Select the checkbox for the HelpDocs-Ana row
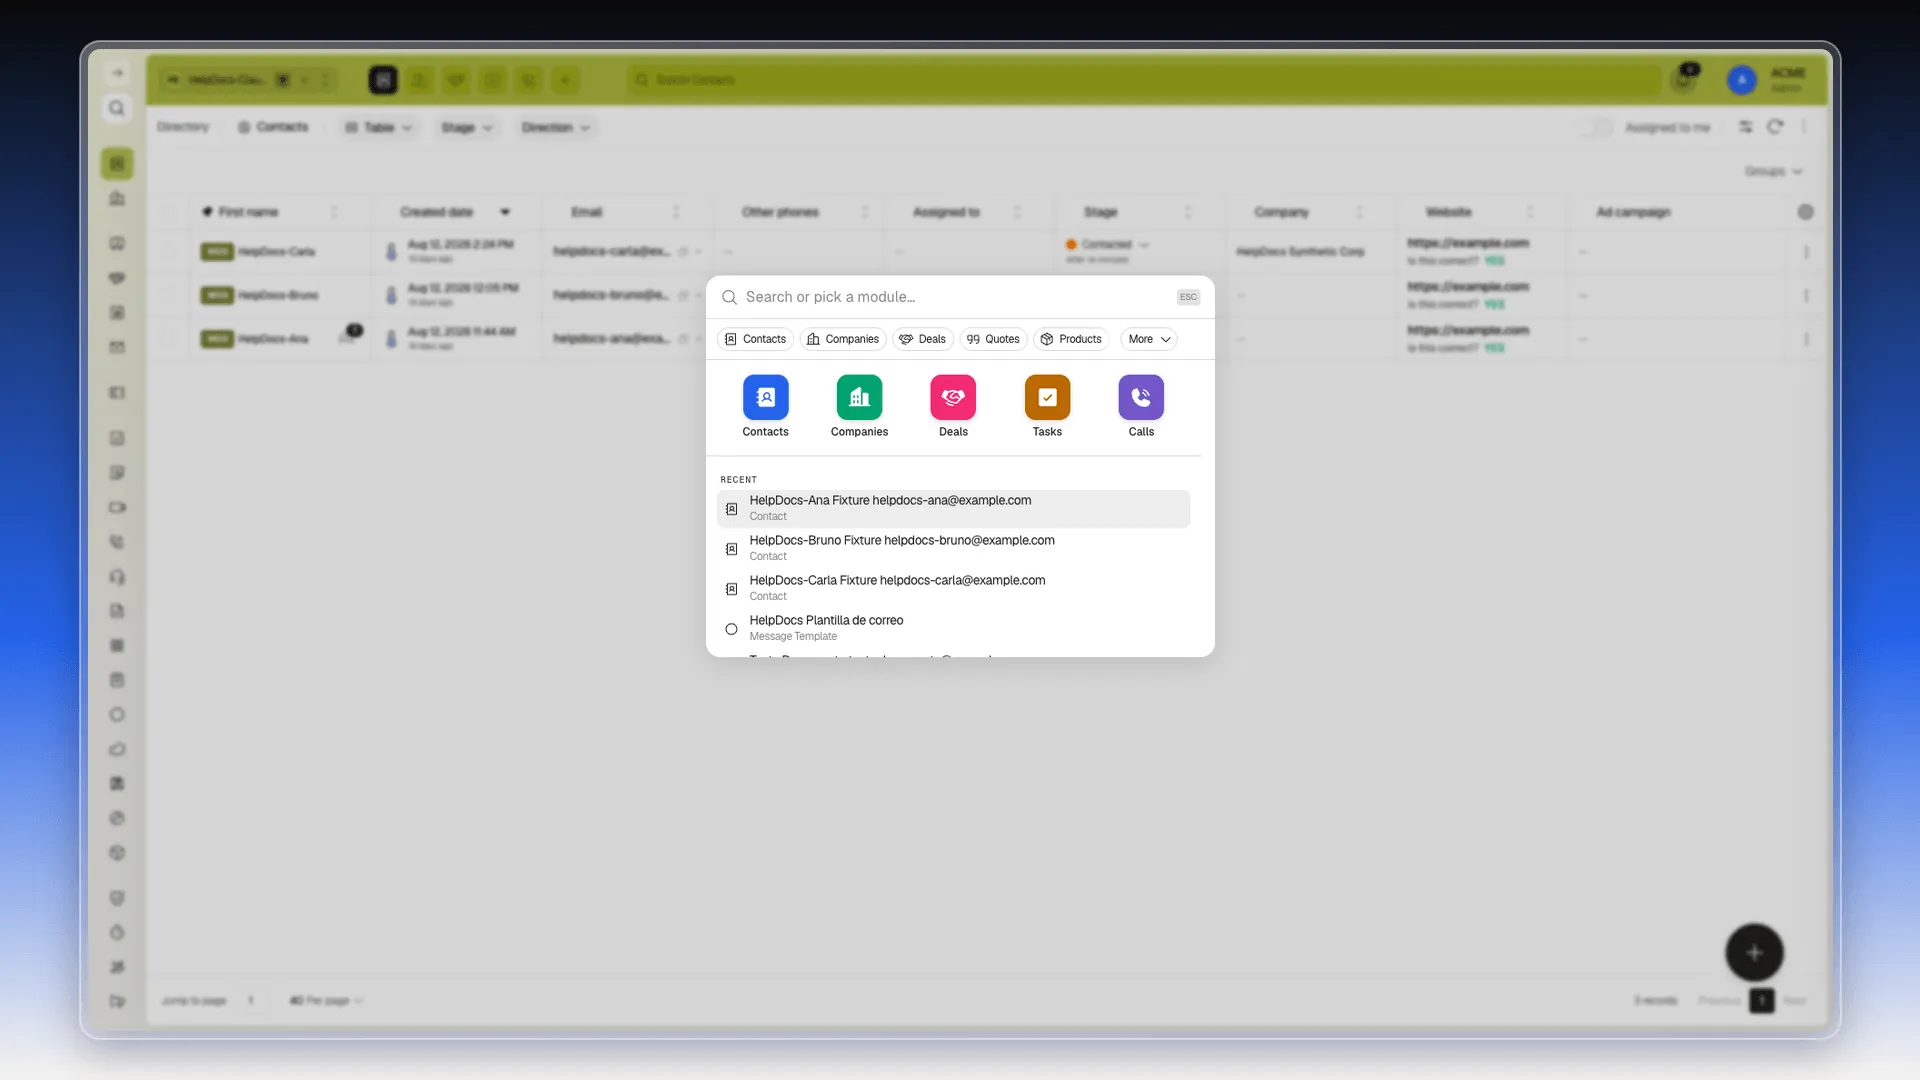 pos(169,339)
